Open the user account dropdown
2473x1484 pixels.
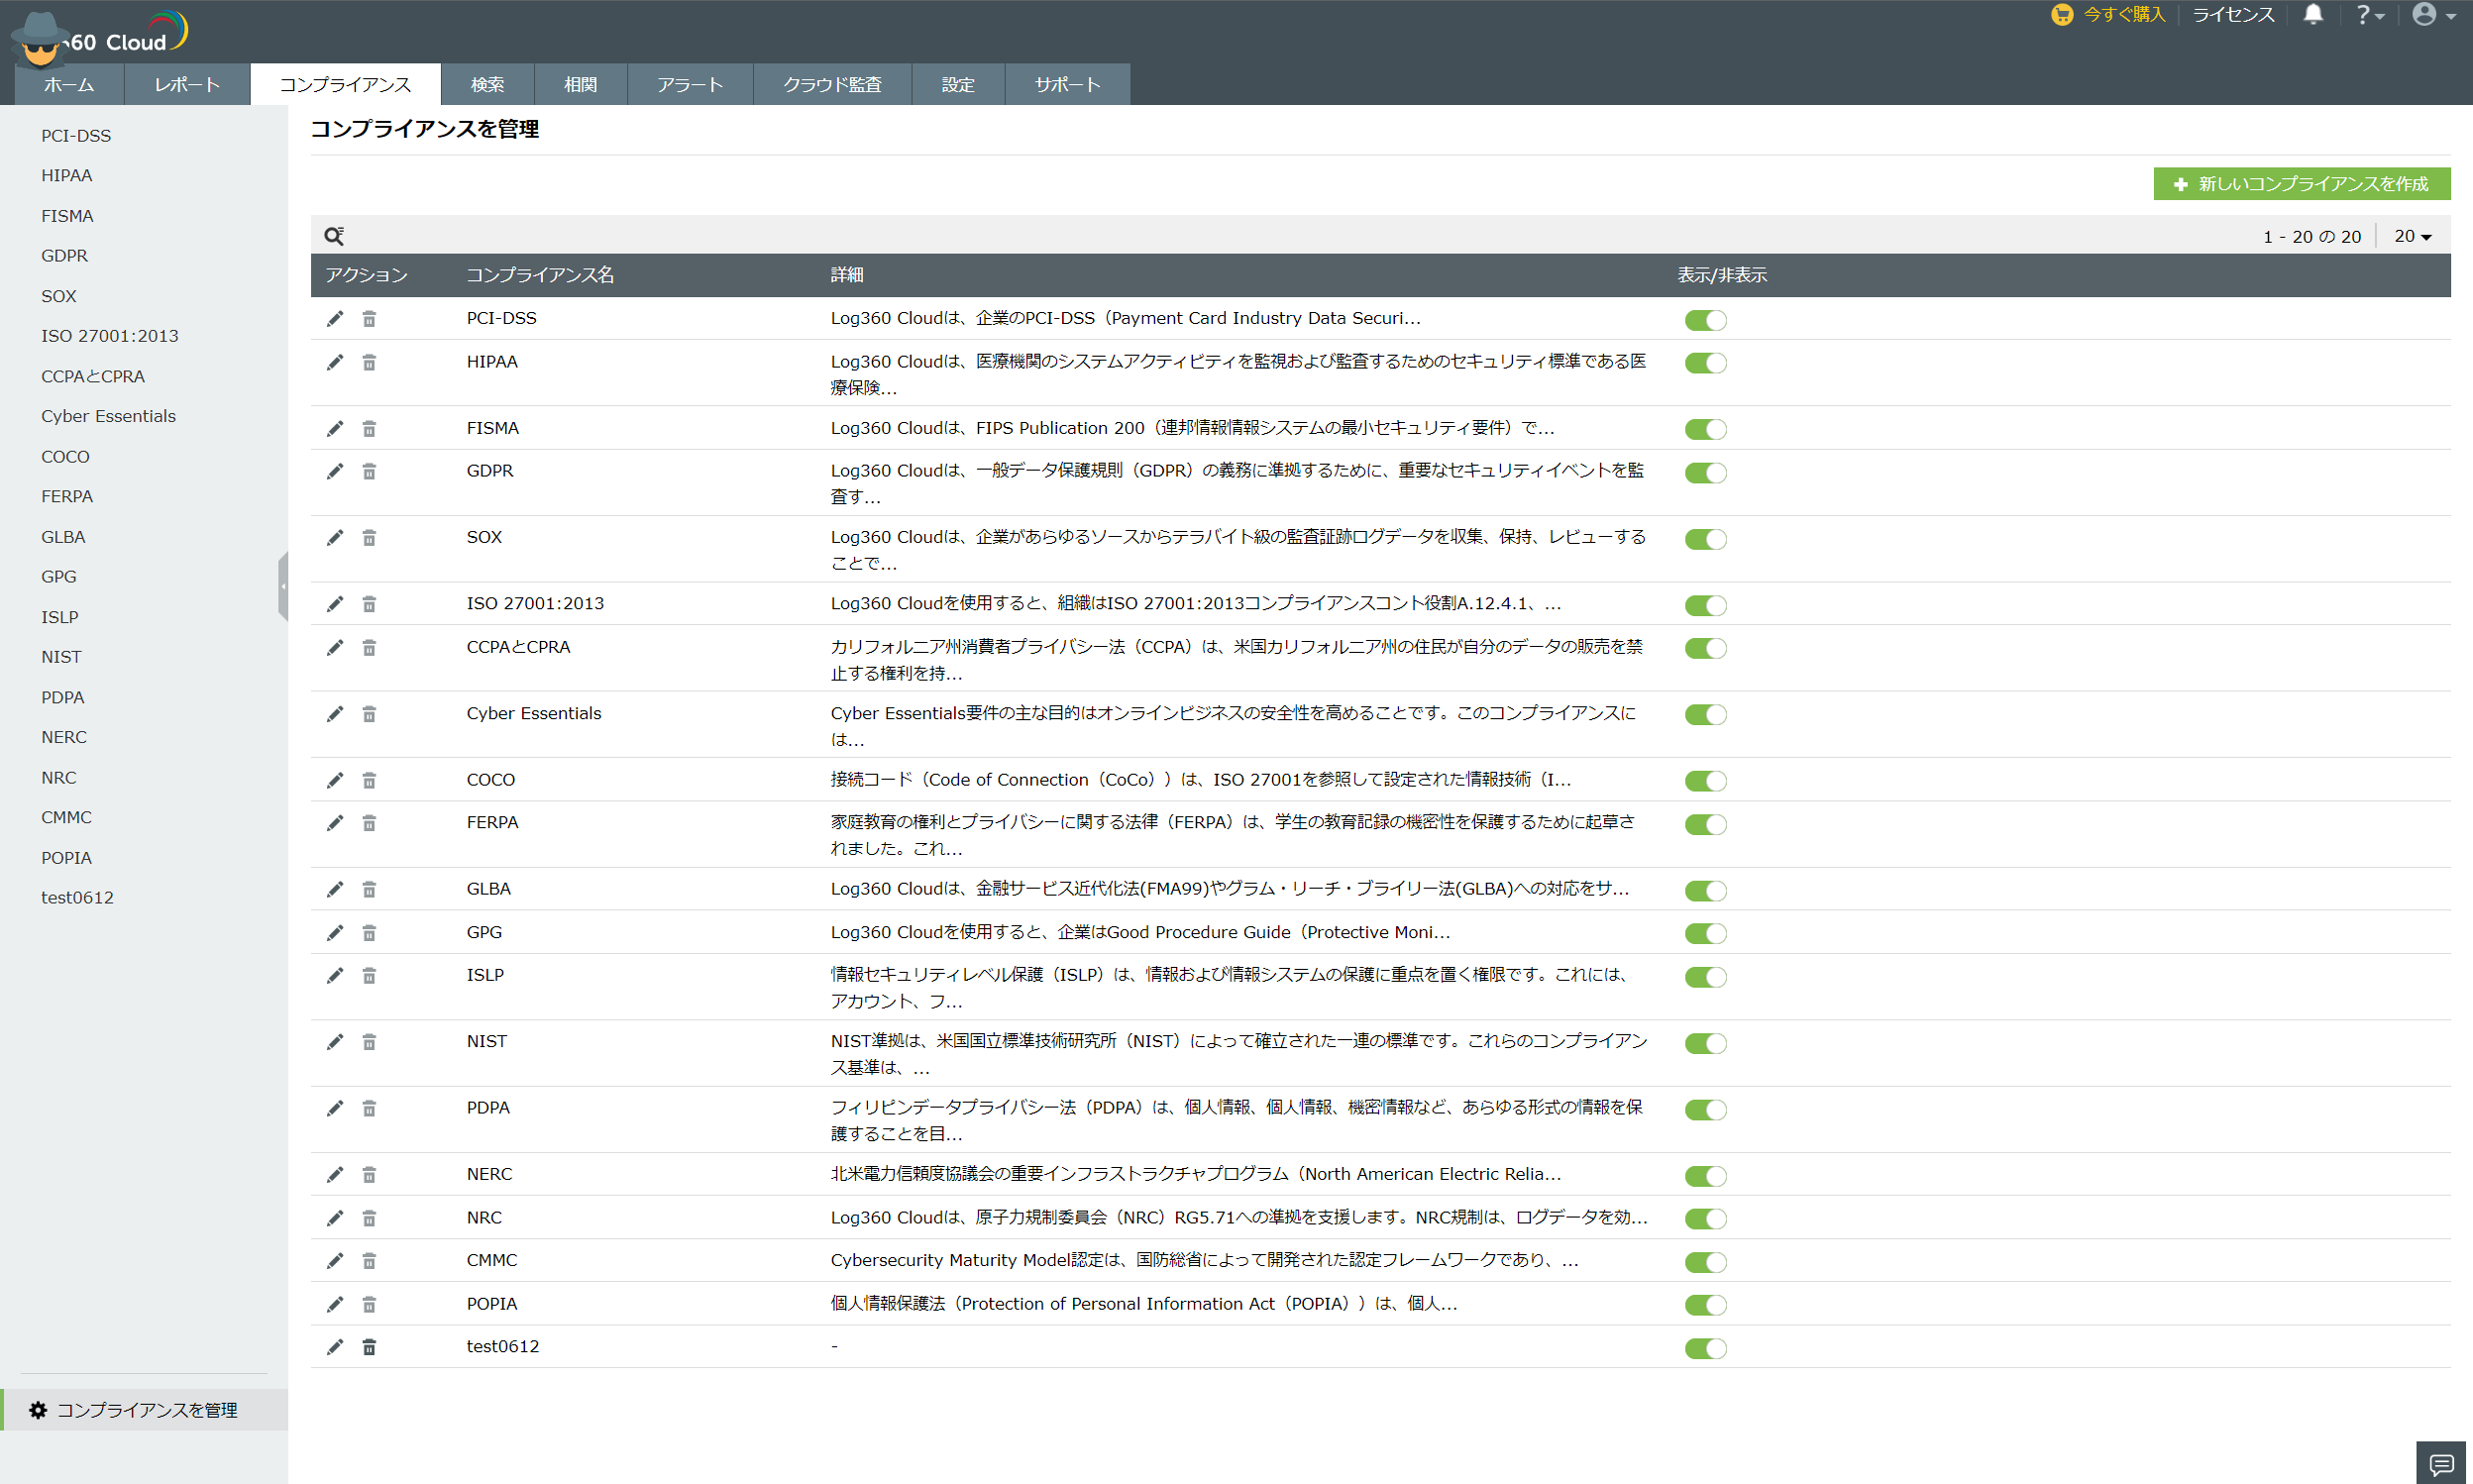2433,15
